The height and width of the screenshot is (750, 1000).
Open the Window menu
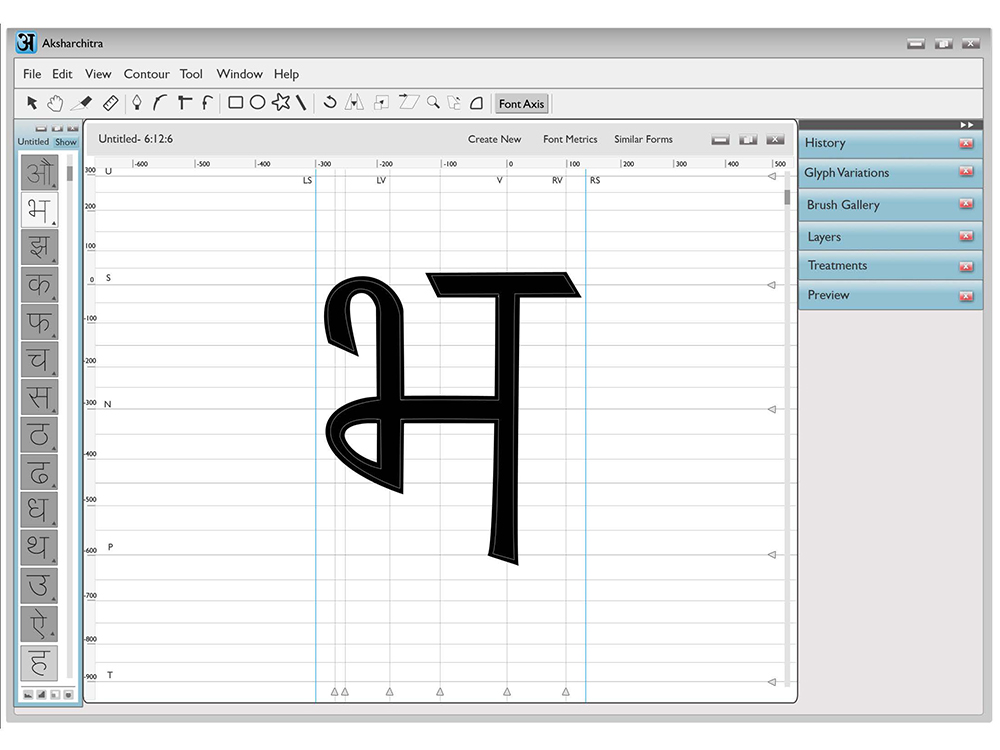pyautogui.click(x=240, y=74)
